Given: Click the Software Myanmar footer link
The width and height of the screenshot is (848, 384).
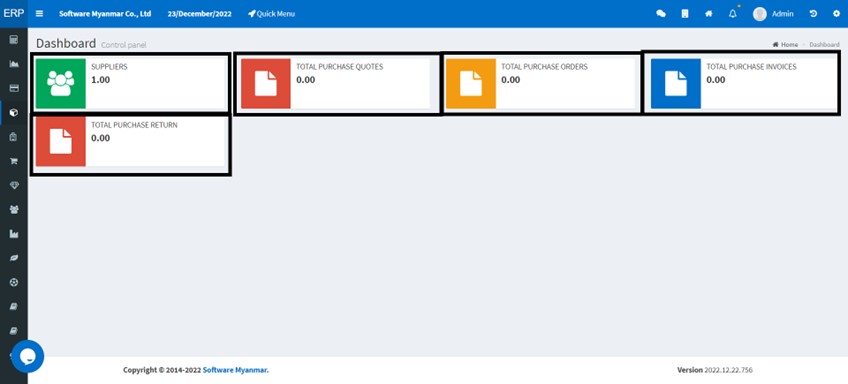Looking at the screenshot, I should pos(235,370).
